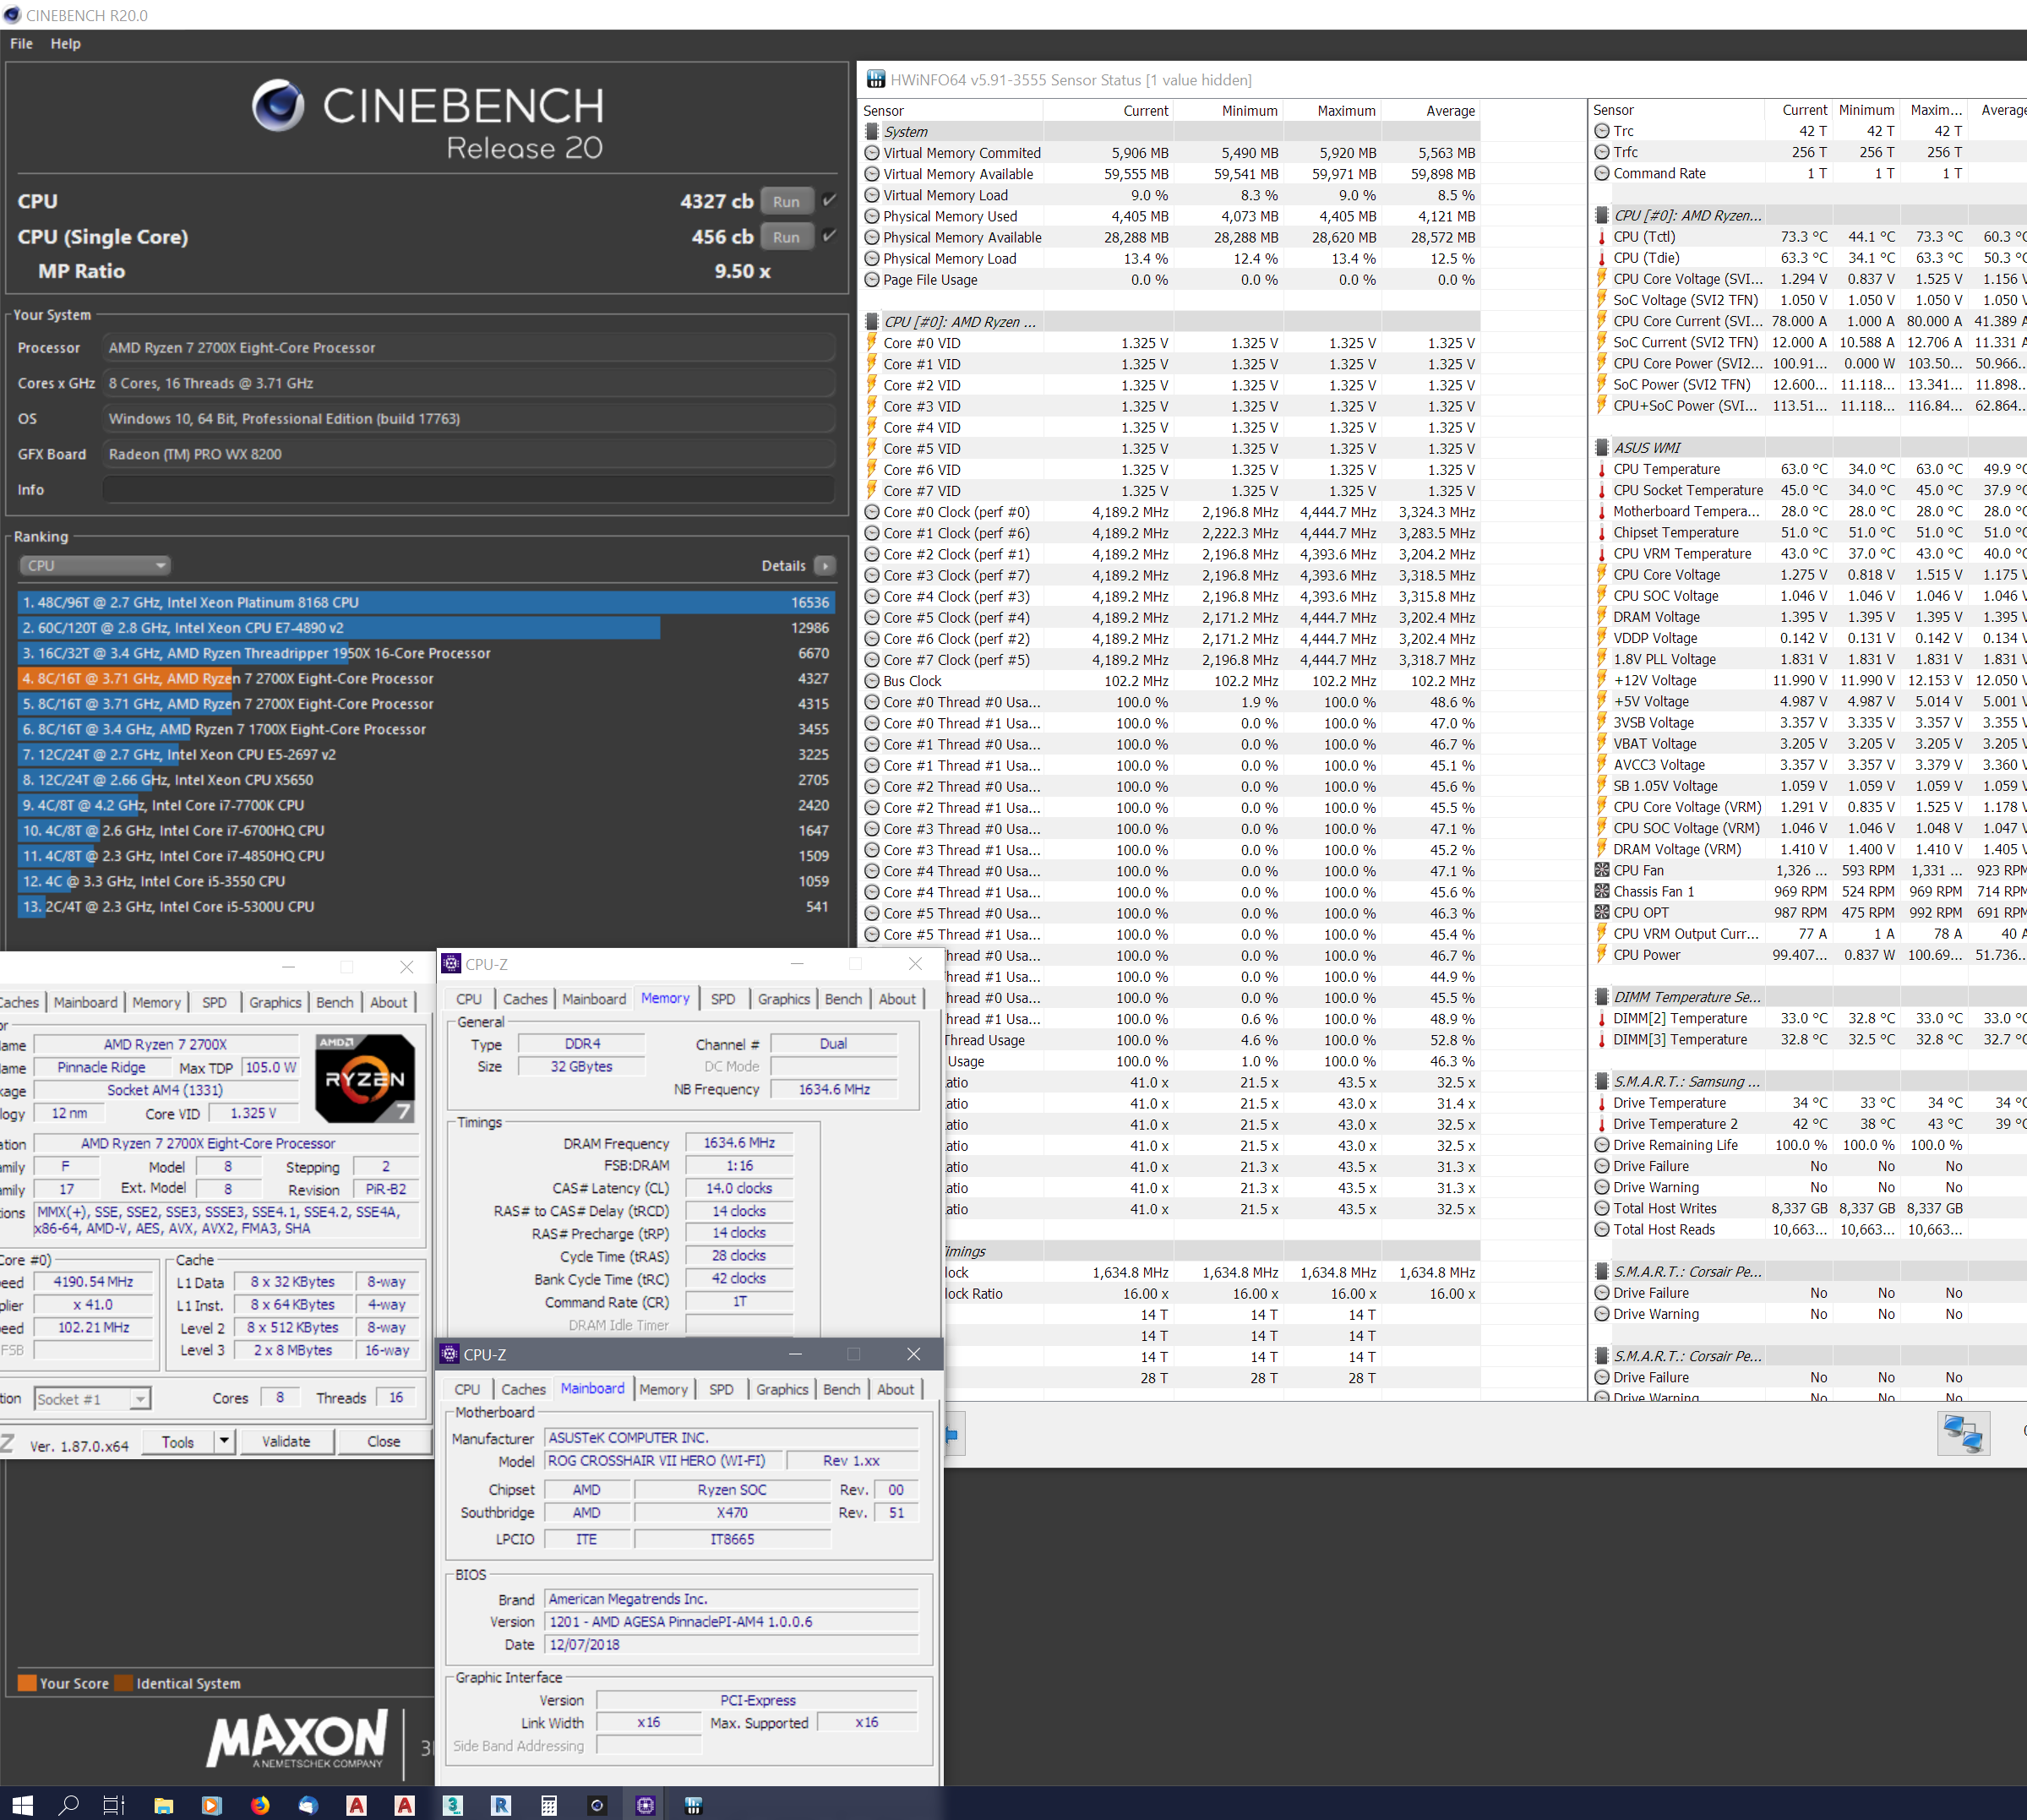Open File Explorer from the taskbar
Screen dimensions: 2027x1820
pos(164,1805)
